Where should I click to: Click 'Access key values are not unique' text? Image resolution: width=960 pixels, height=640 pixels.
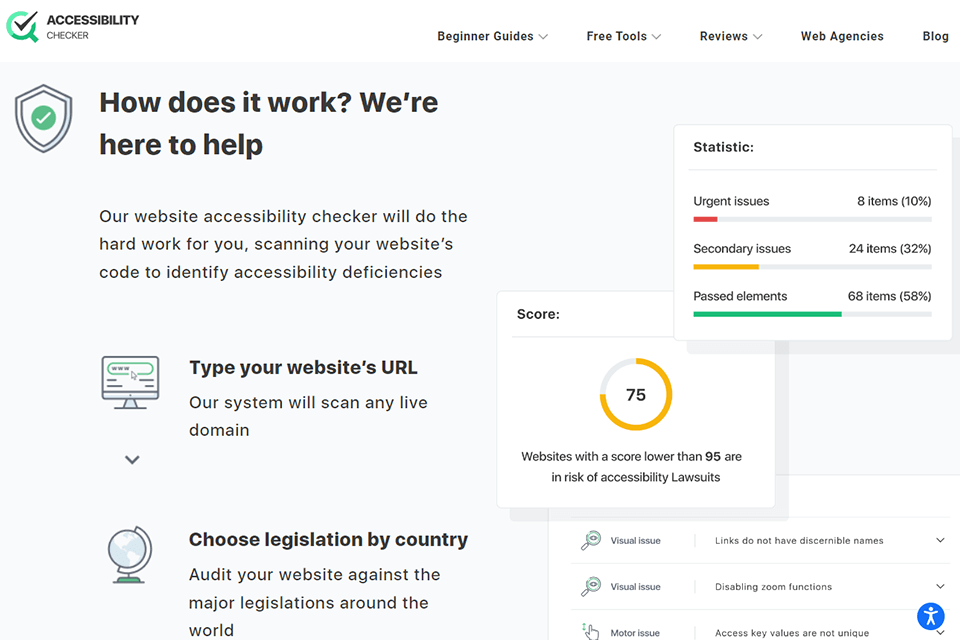point(792,633)
